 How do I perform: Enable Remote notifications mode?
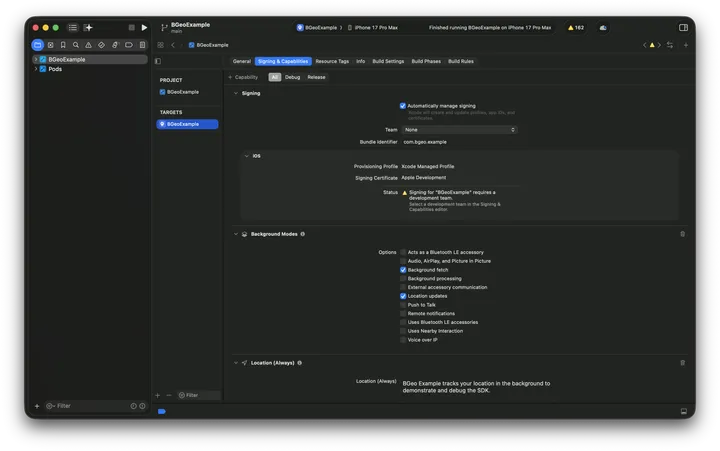(x=403, y=313)
